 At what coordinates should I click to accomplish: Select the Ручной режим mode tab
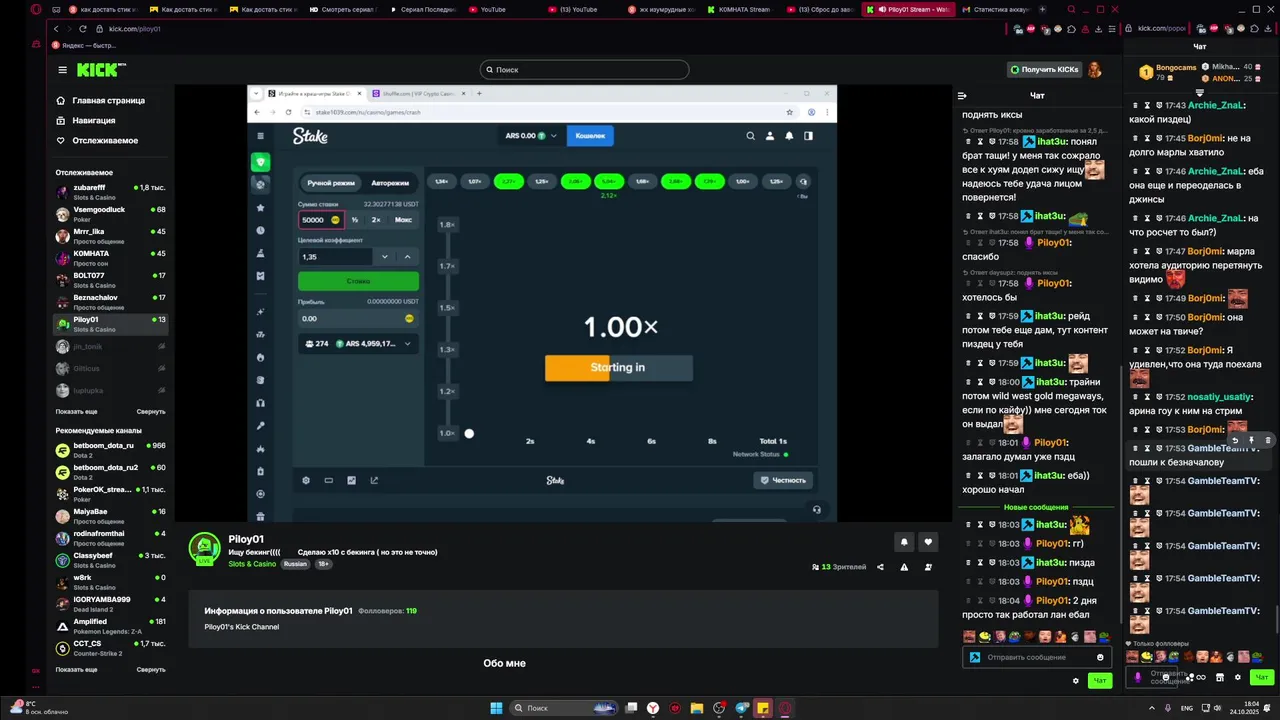331,183
